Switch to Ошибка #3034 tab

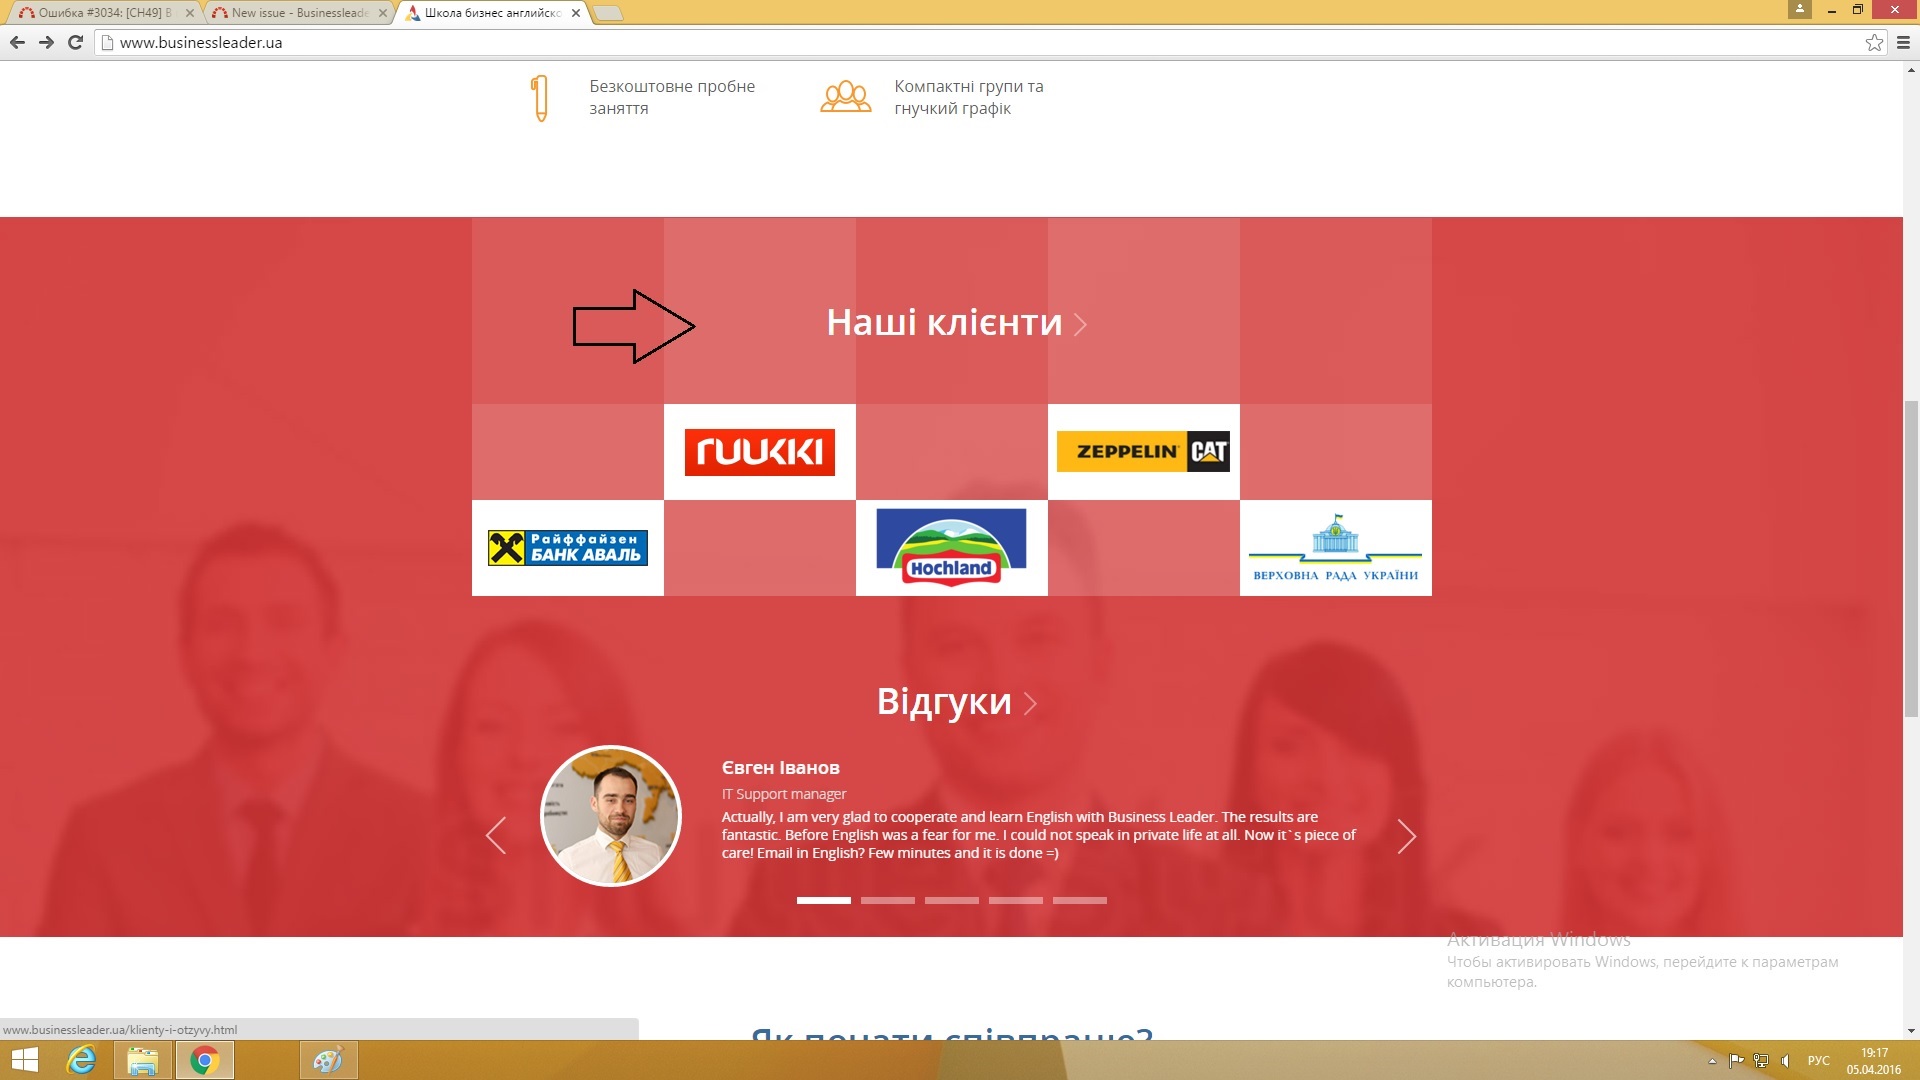(x=100, y=13)
